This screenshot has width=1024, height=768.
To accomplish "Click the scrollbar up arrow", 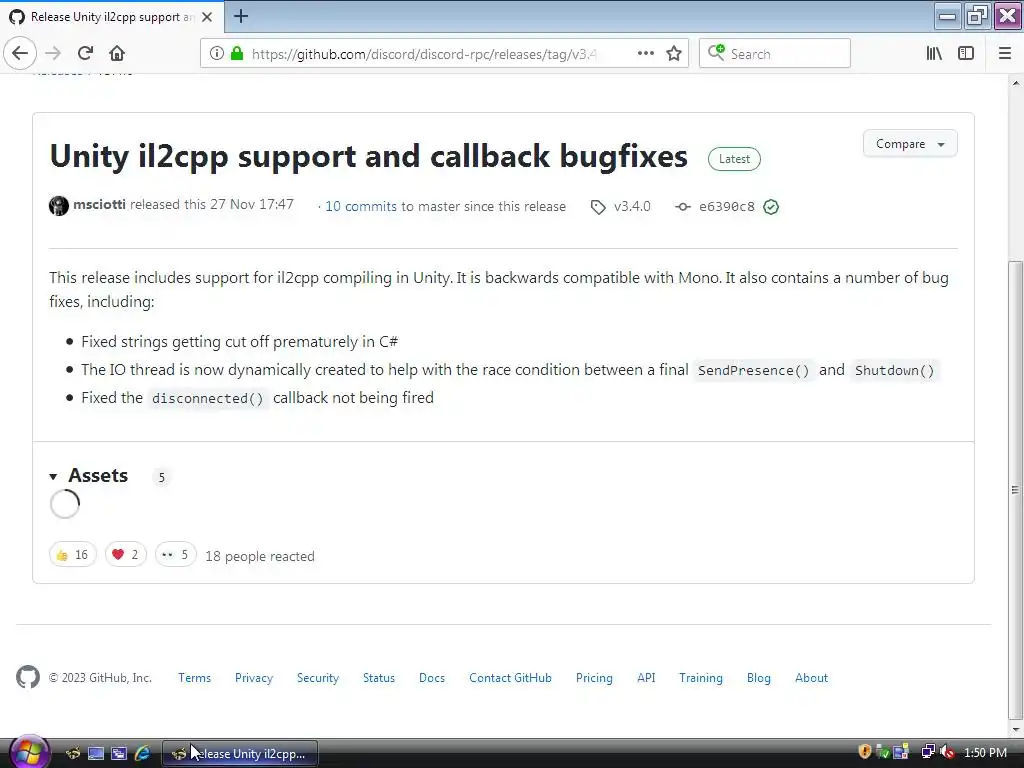I will [1015, 83].
